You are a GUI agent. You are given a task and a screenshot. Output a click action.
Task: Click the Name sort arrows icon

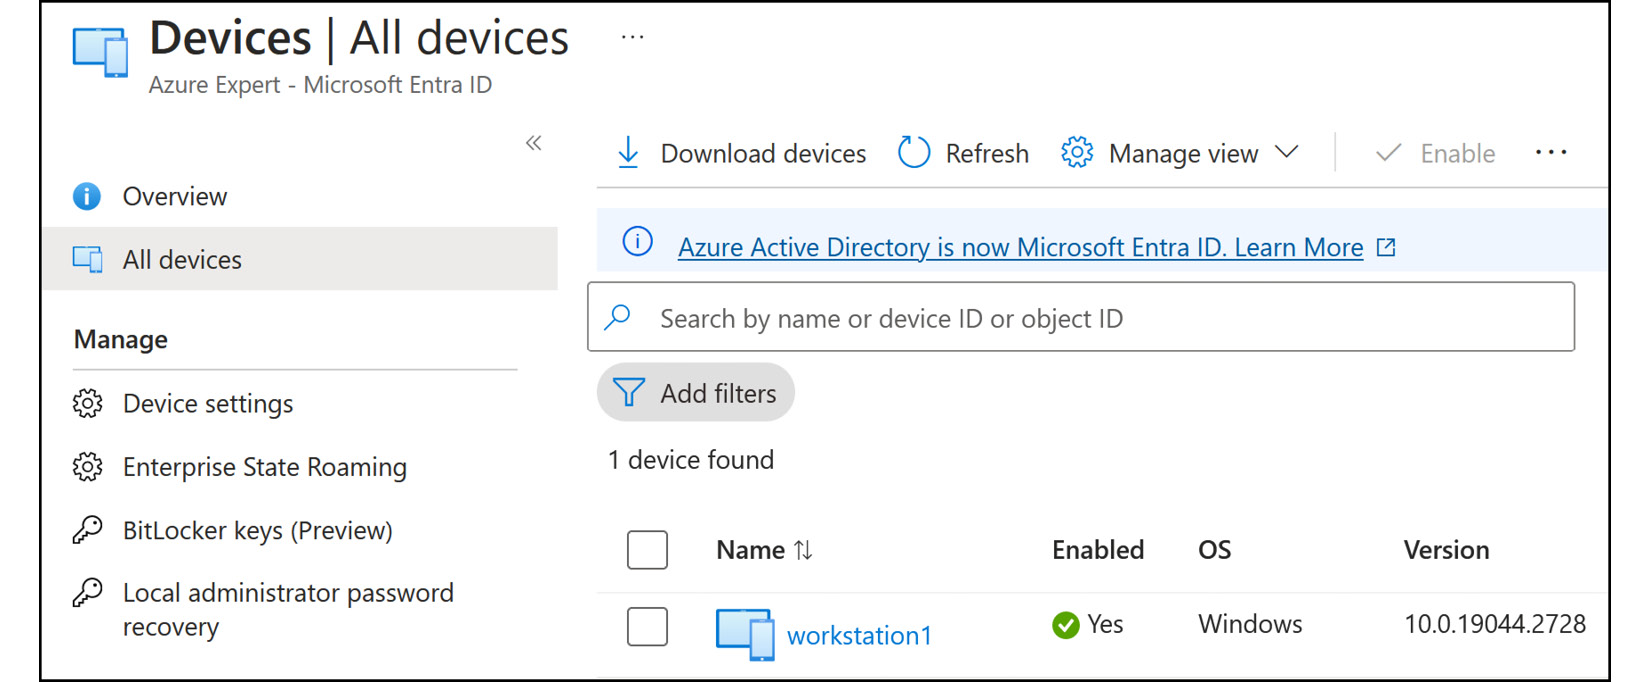click(x=803, y=550)
